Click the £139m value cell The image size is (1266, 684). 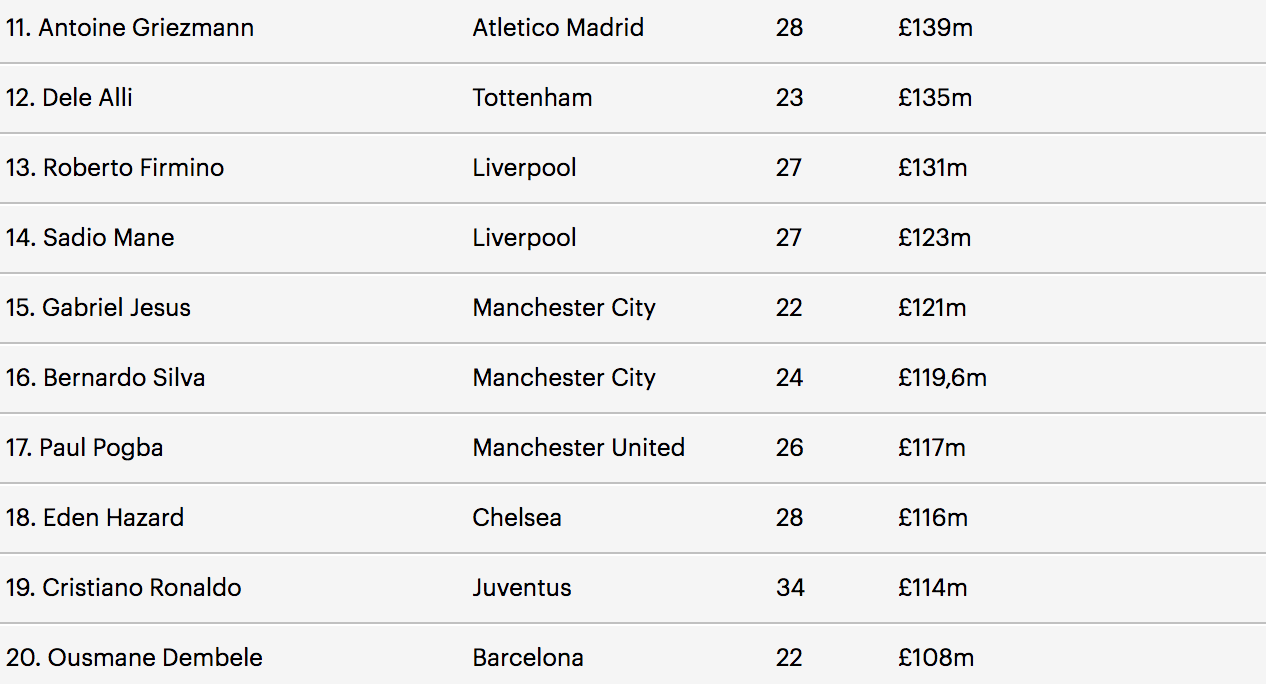[x=935, y=28]
